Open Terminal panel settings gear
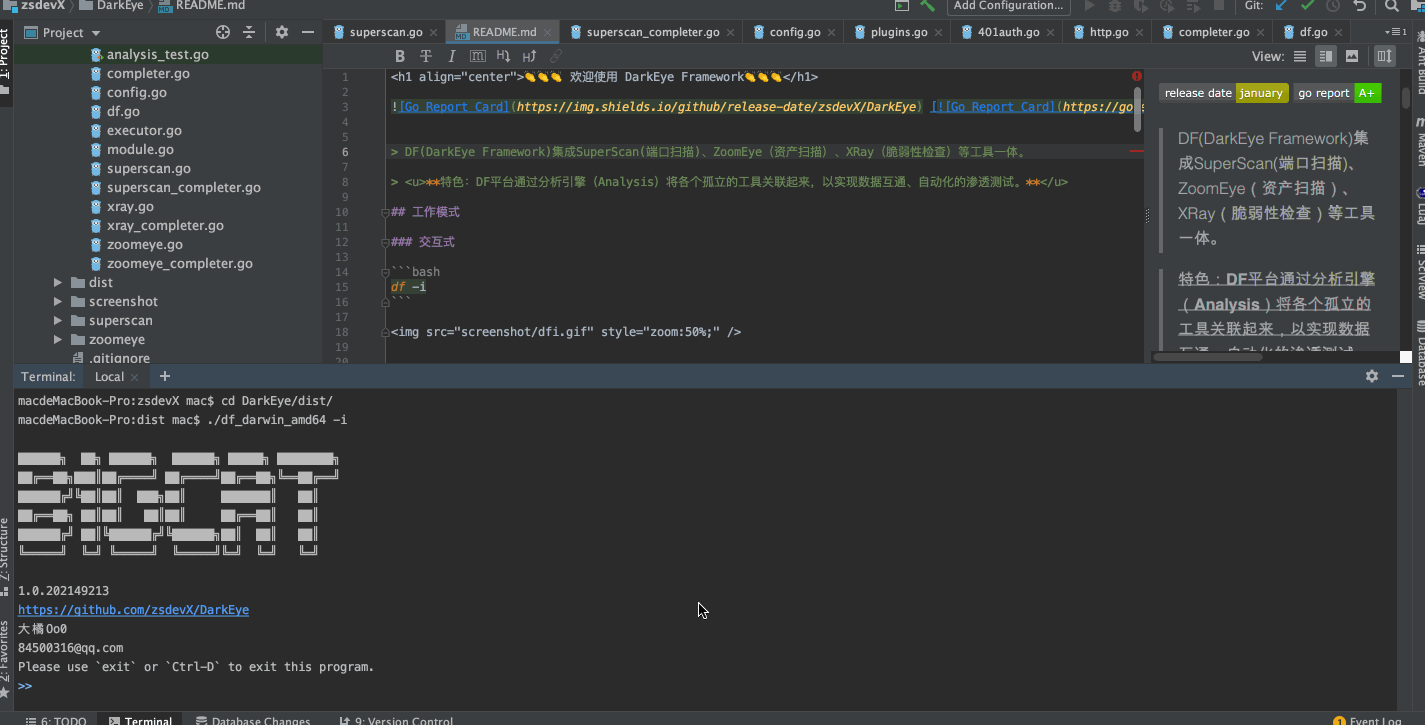Screen dimensions: 1425x725 coord(1372,376)
